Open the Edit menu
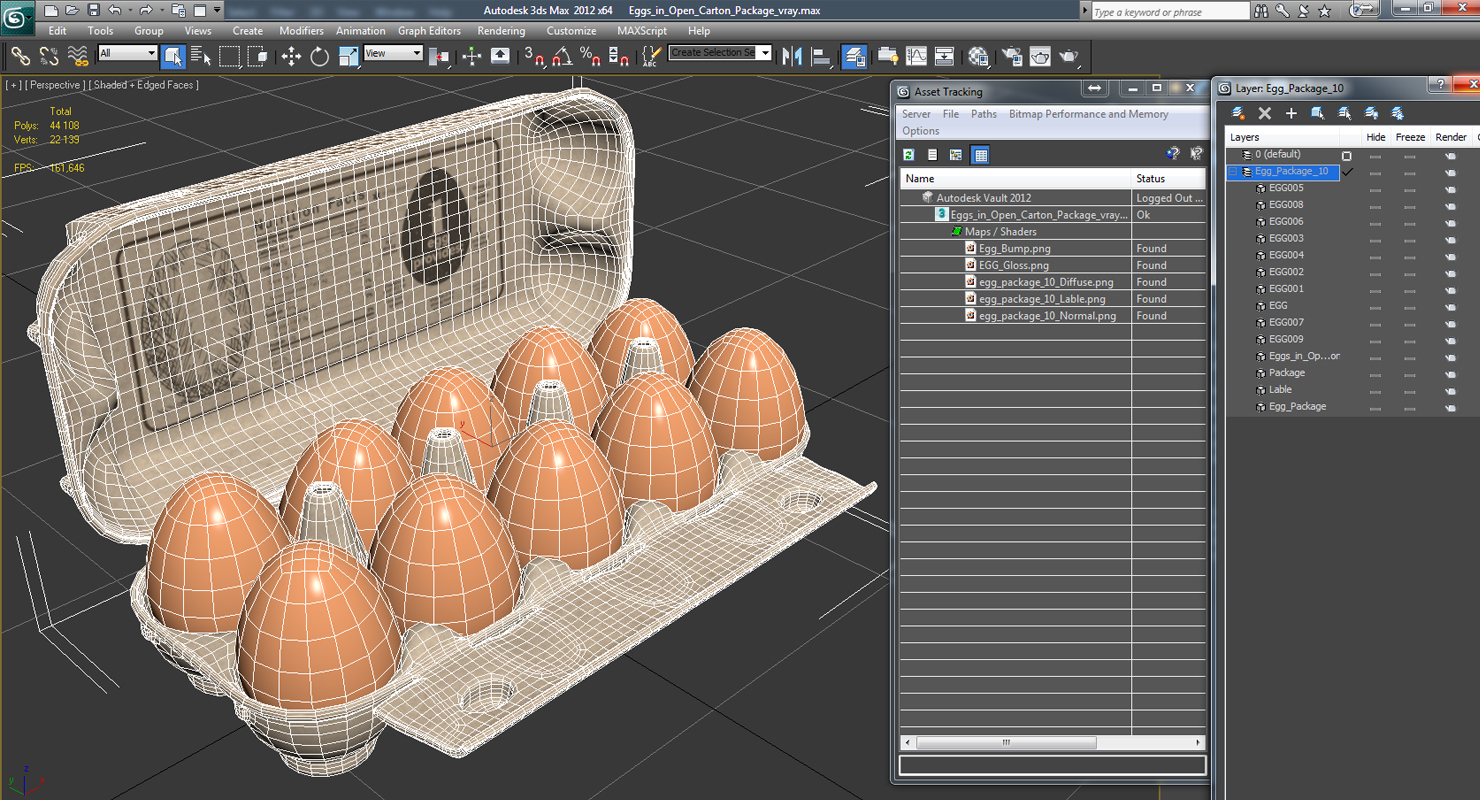Image resolution: width=1480 pixels, height=800 pixels. (58, 31)
